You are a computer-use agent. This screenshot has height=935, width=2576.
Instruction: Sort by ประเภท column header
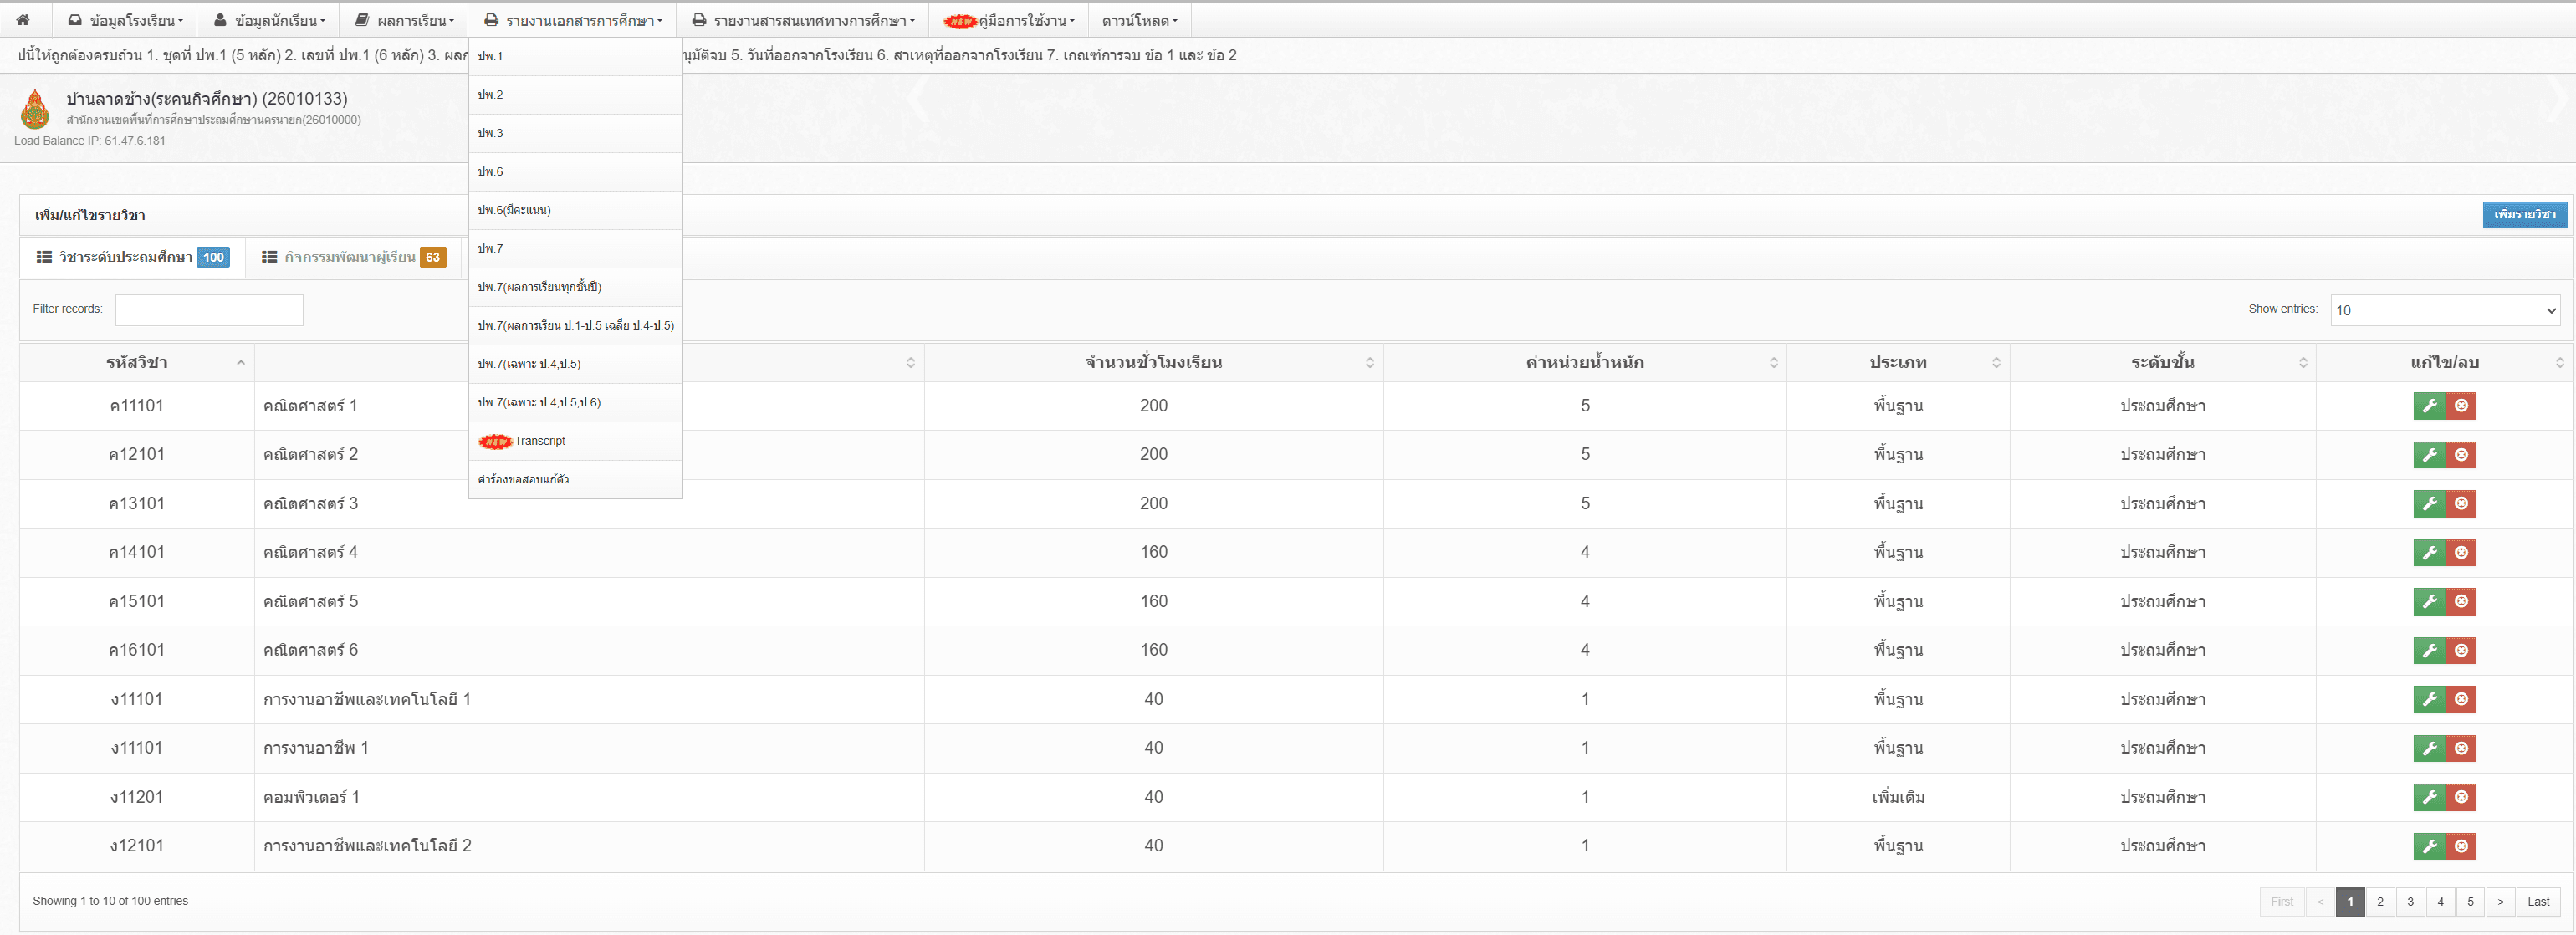click(1898, 362)
